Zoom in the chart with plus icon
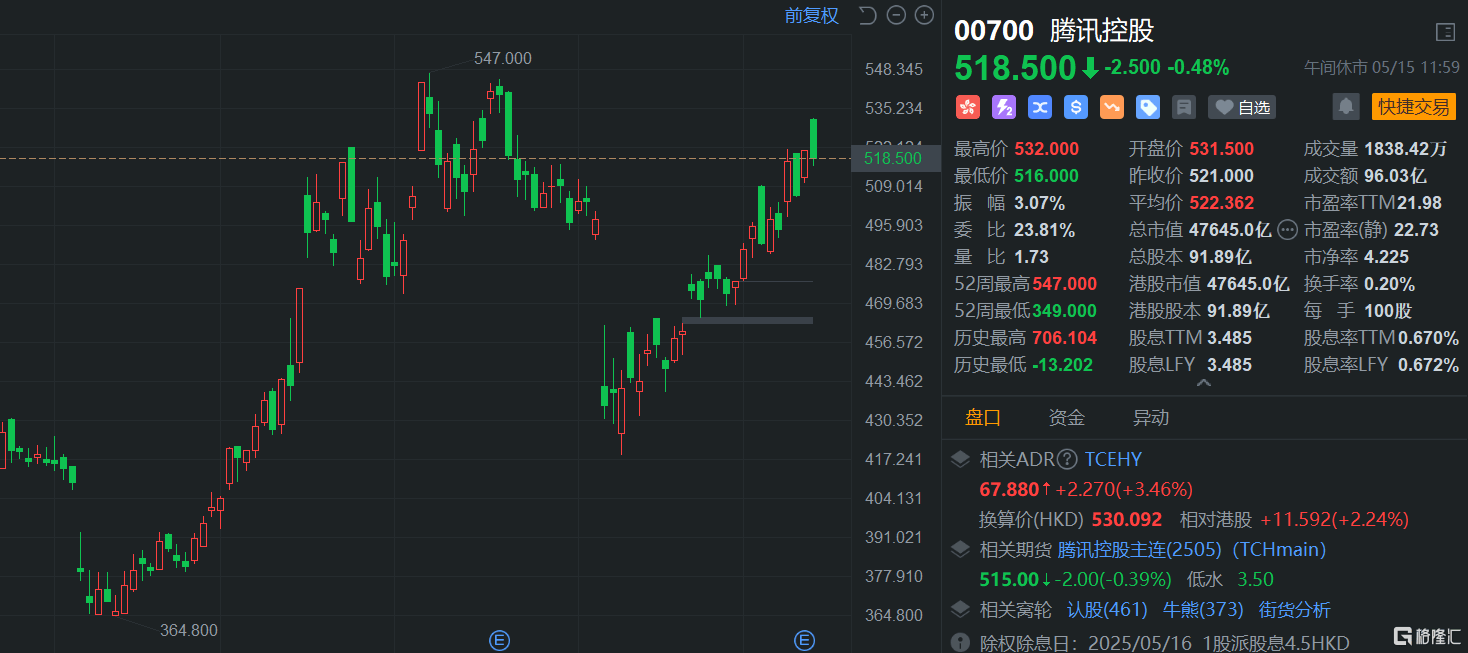The width and height of the screenshot is (1468, 653). (924, 15)
